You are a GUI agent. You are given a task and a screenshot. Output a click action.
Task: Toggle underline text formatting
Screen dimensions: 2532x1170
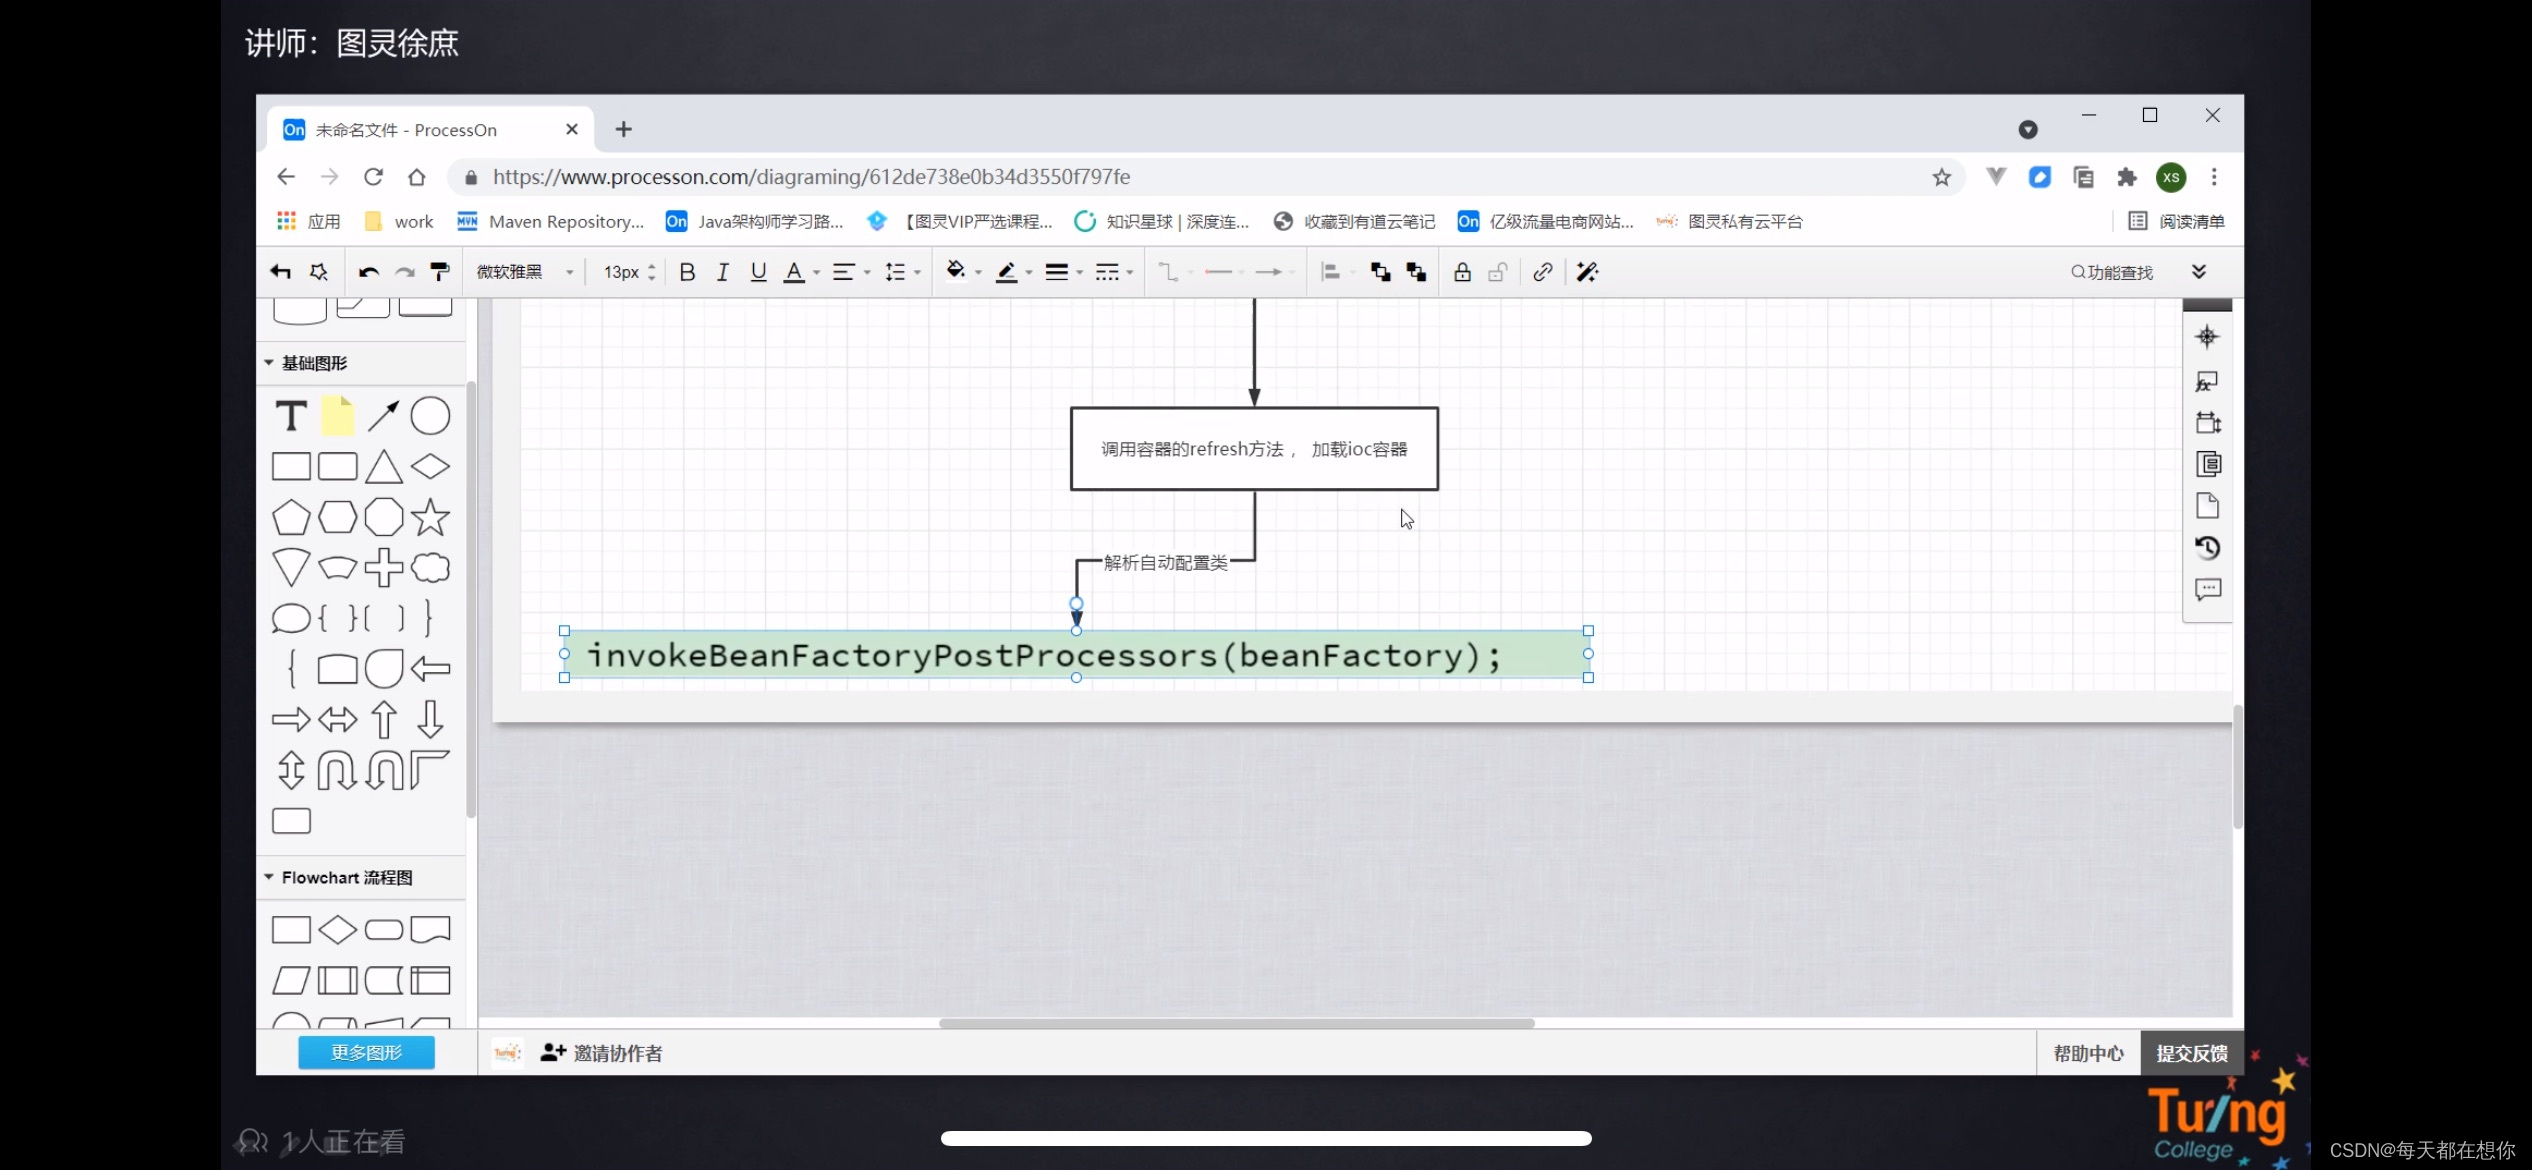(758, 272)
